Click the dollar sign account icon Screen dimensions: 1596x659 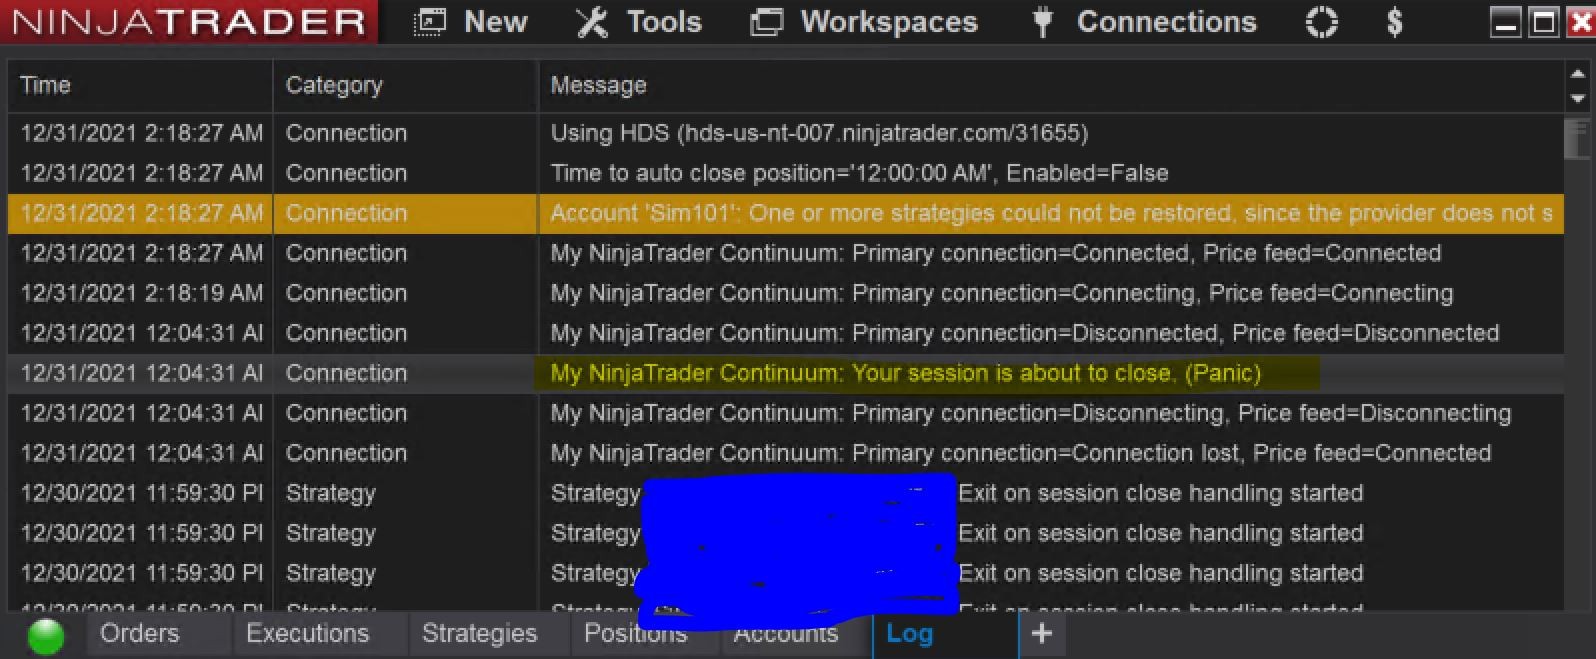pos(1394,22)
